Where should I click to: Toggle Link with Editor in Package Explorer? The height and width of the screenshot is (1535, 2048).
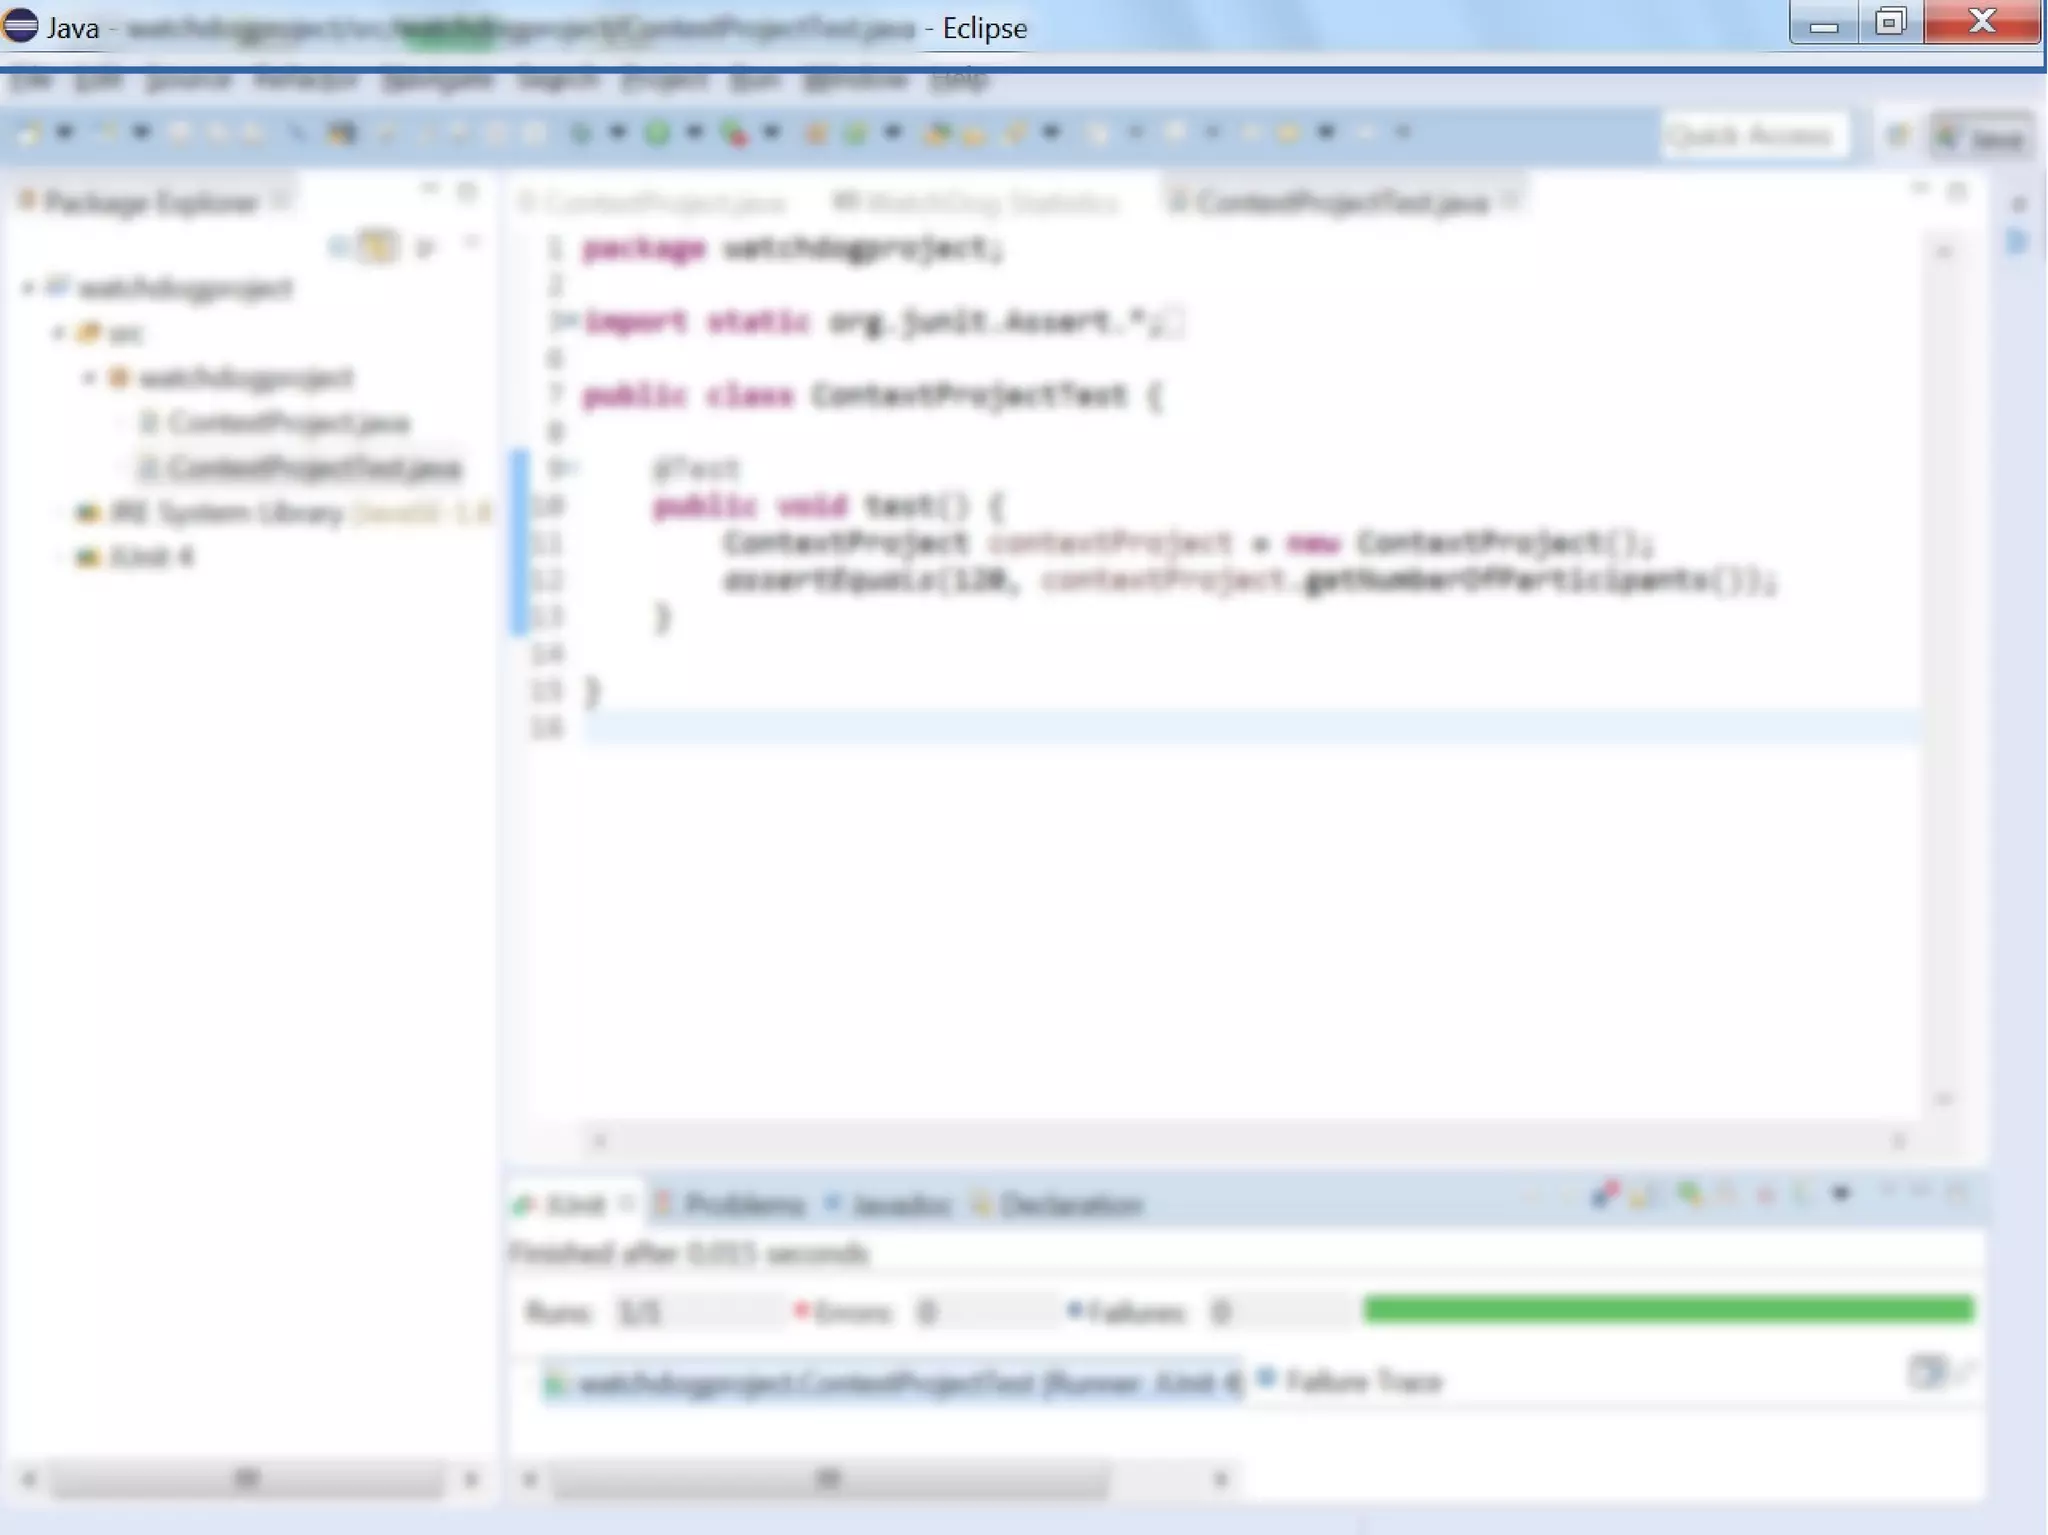tap(378, 246)
